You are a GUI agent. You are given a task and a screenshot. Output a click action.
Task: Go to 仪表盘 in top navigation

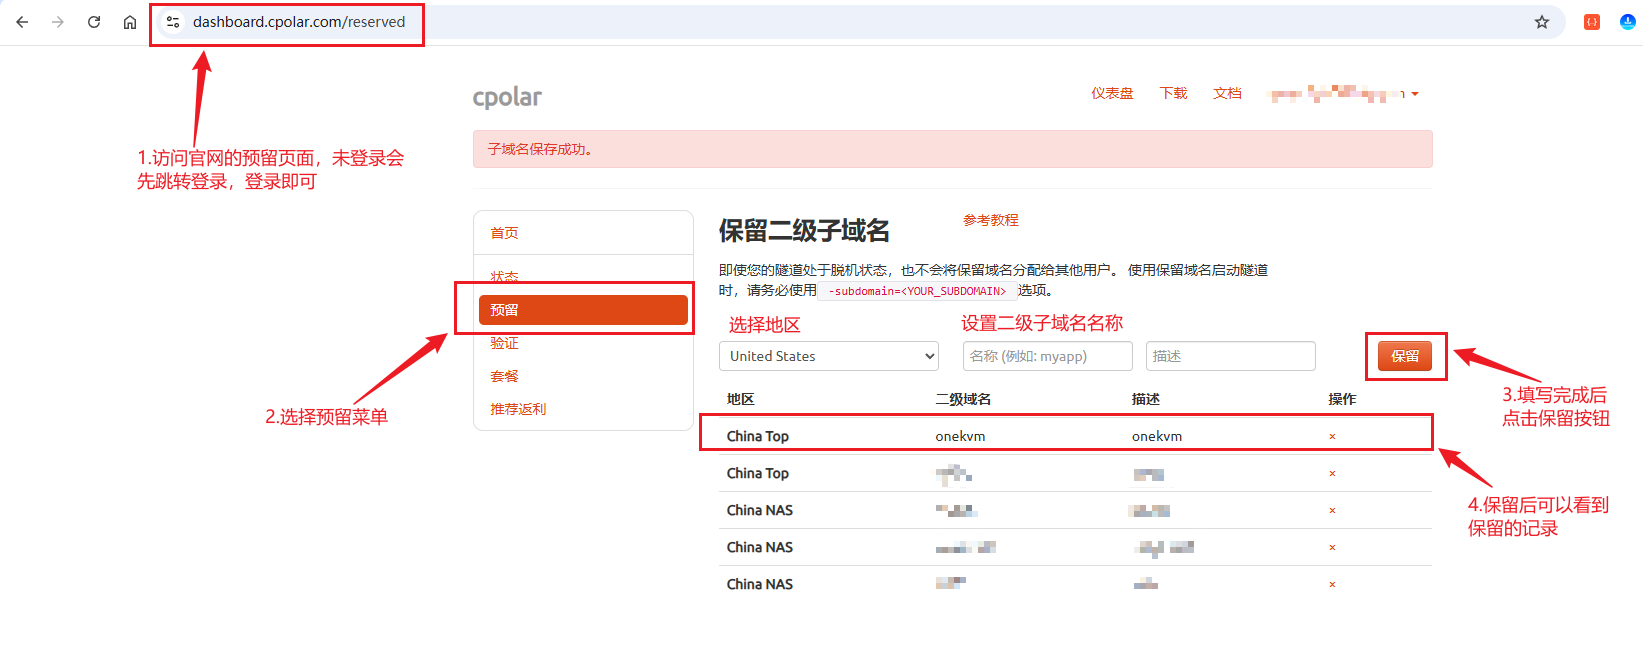[1112, 93]
